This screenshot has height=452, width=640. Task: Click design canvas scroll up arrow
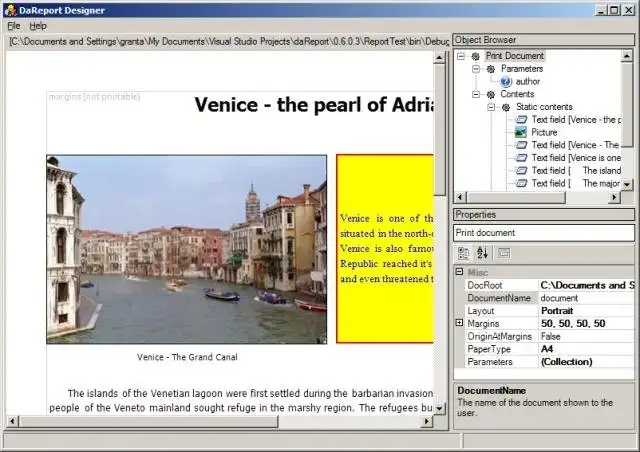[x=439, y=58]
